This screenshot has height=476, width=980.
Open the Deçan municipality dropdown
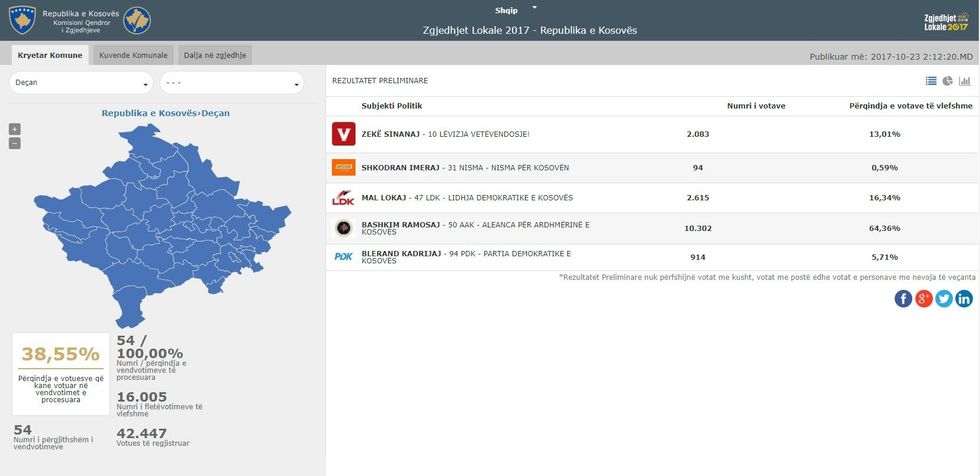click(81, 82)
